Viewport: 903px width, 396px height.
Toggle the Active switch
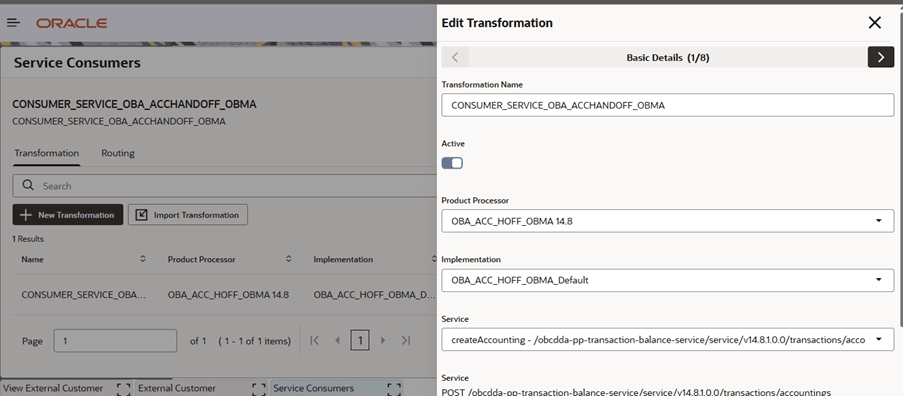(452, 163)
